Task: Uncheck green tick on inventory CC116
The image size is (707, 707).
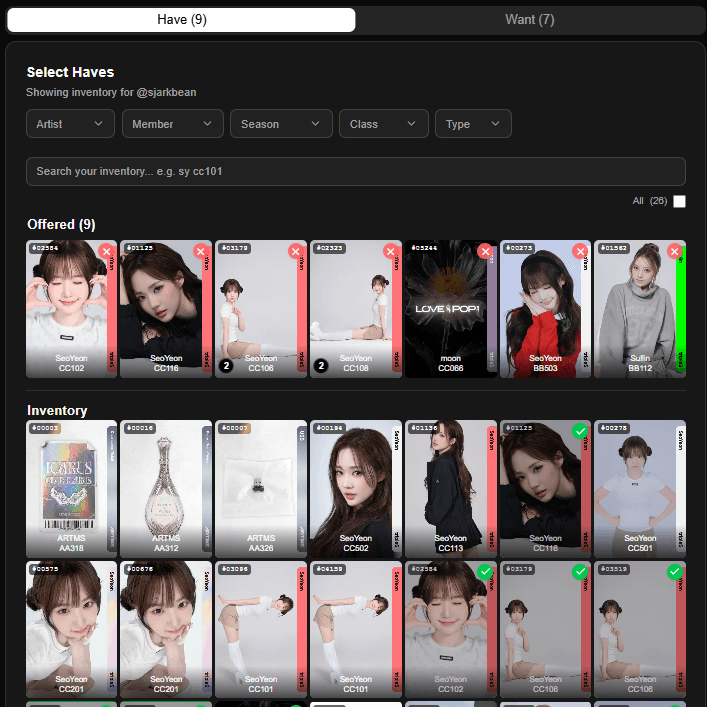Action: tap(580, 432)
